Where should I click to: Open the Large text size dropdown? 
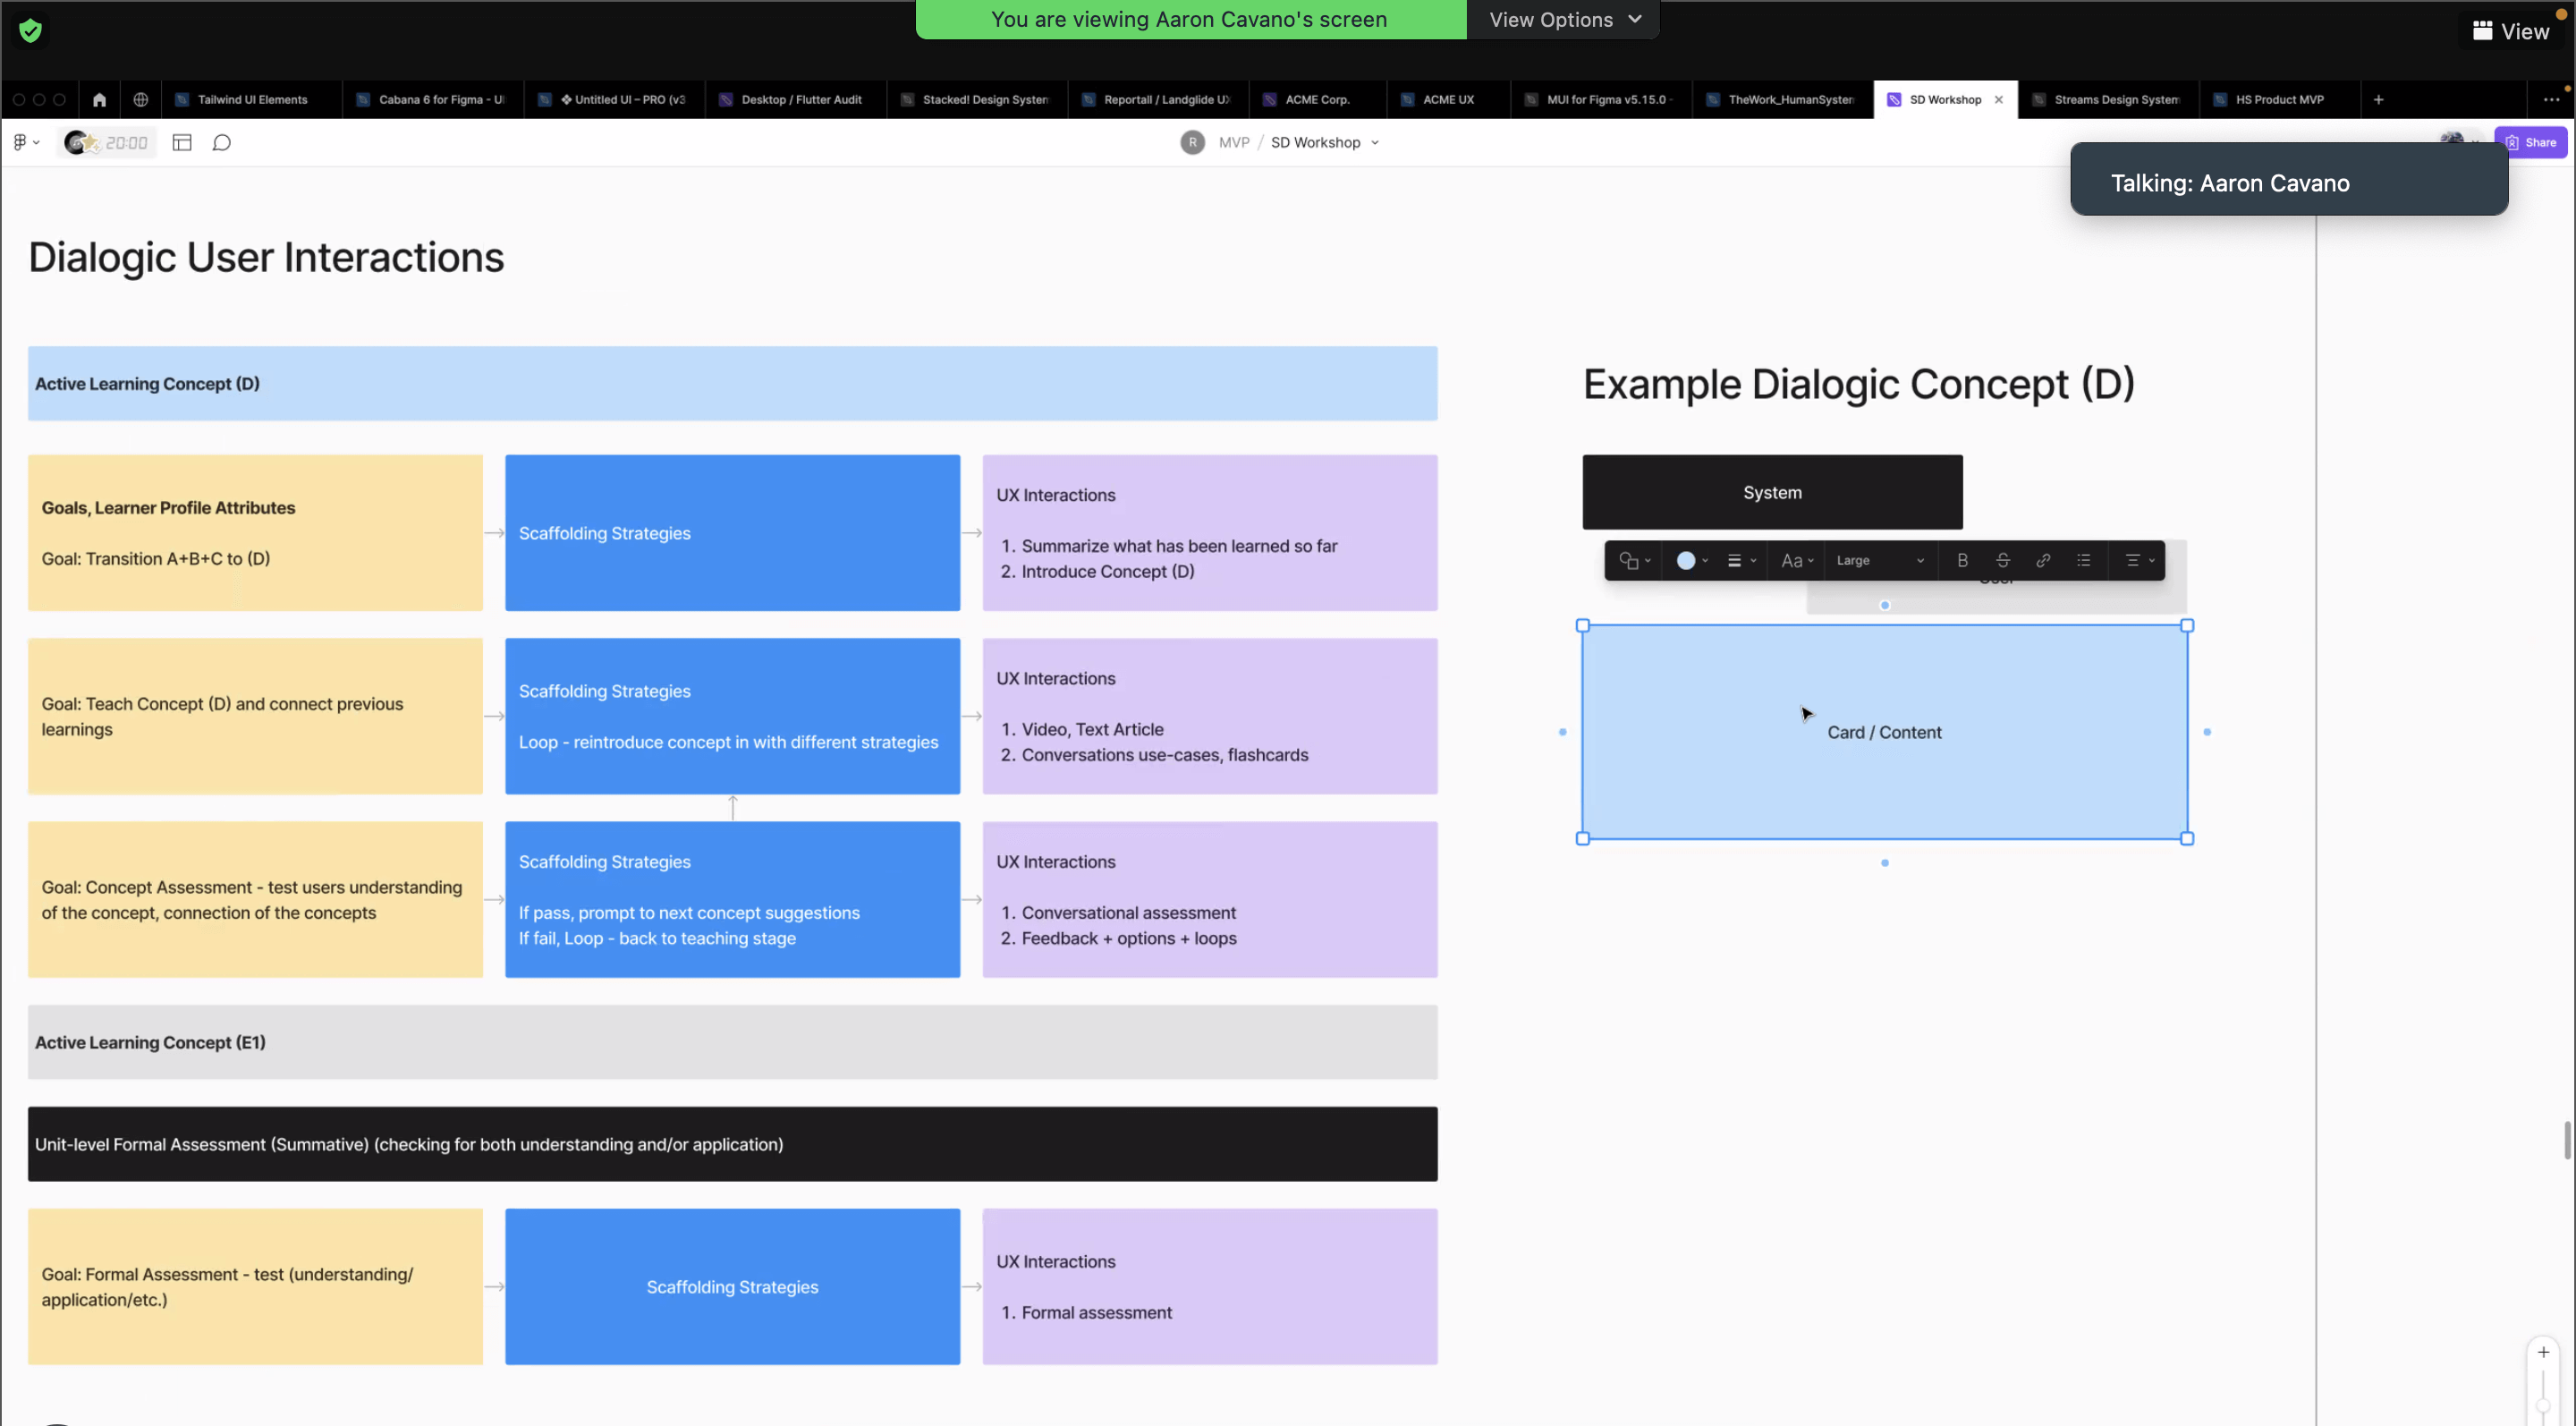[1879, 560]
